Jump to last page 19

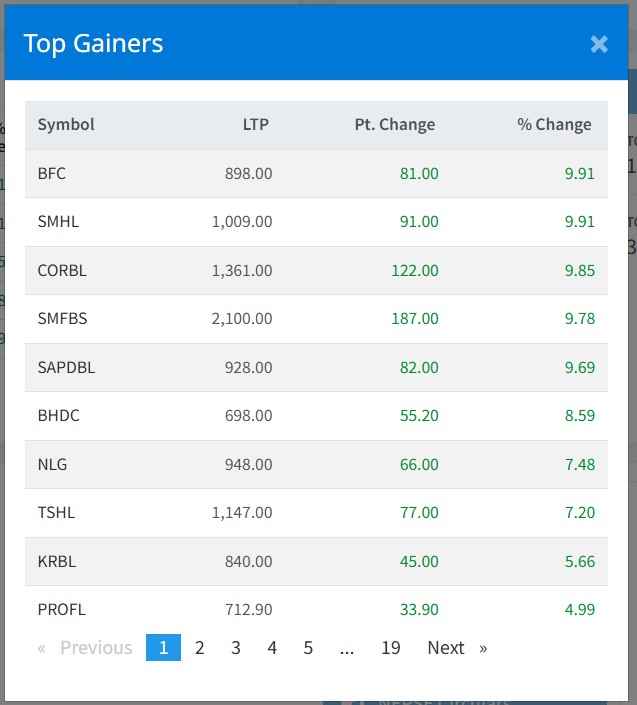click(391, 648)
